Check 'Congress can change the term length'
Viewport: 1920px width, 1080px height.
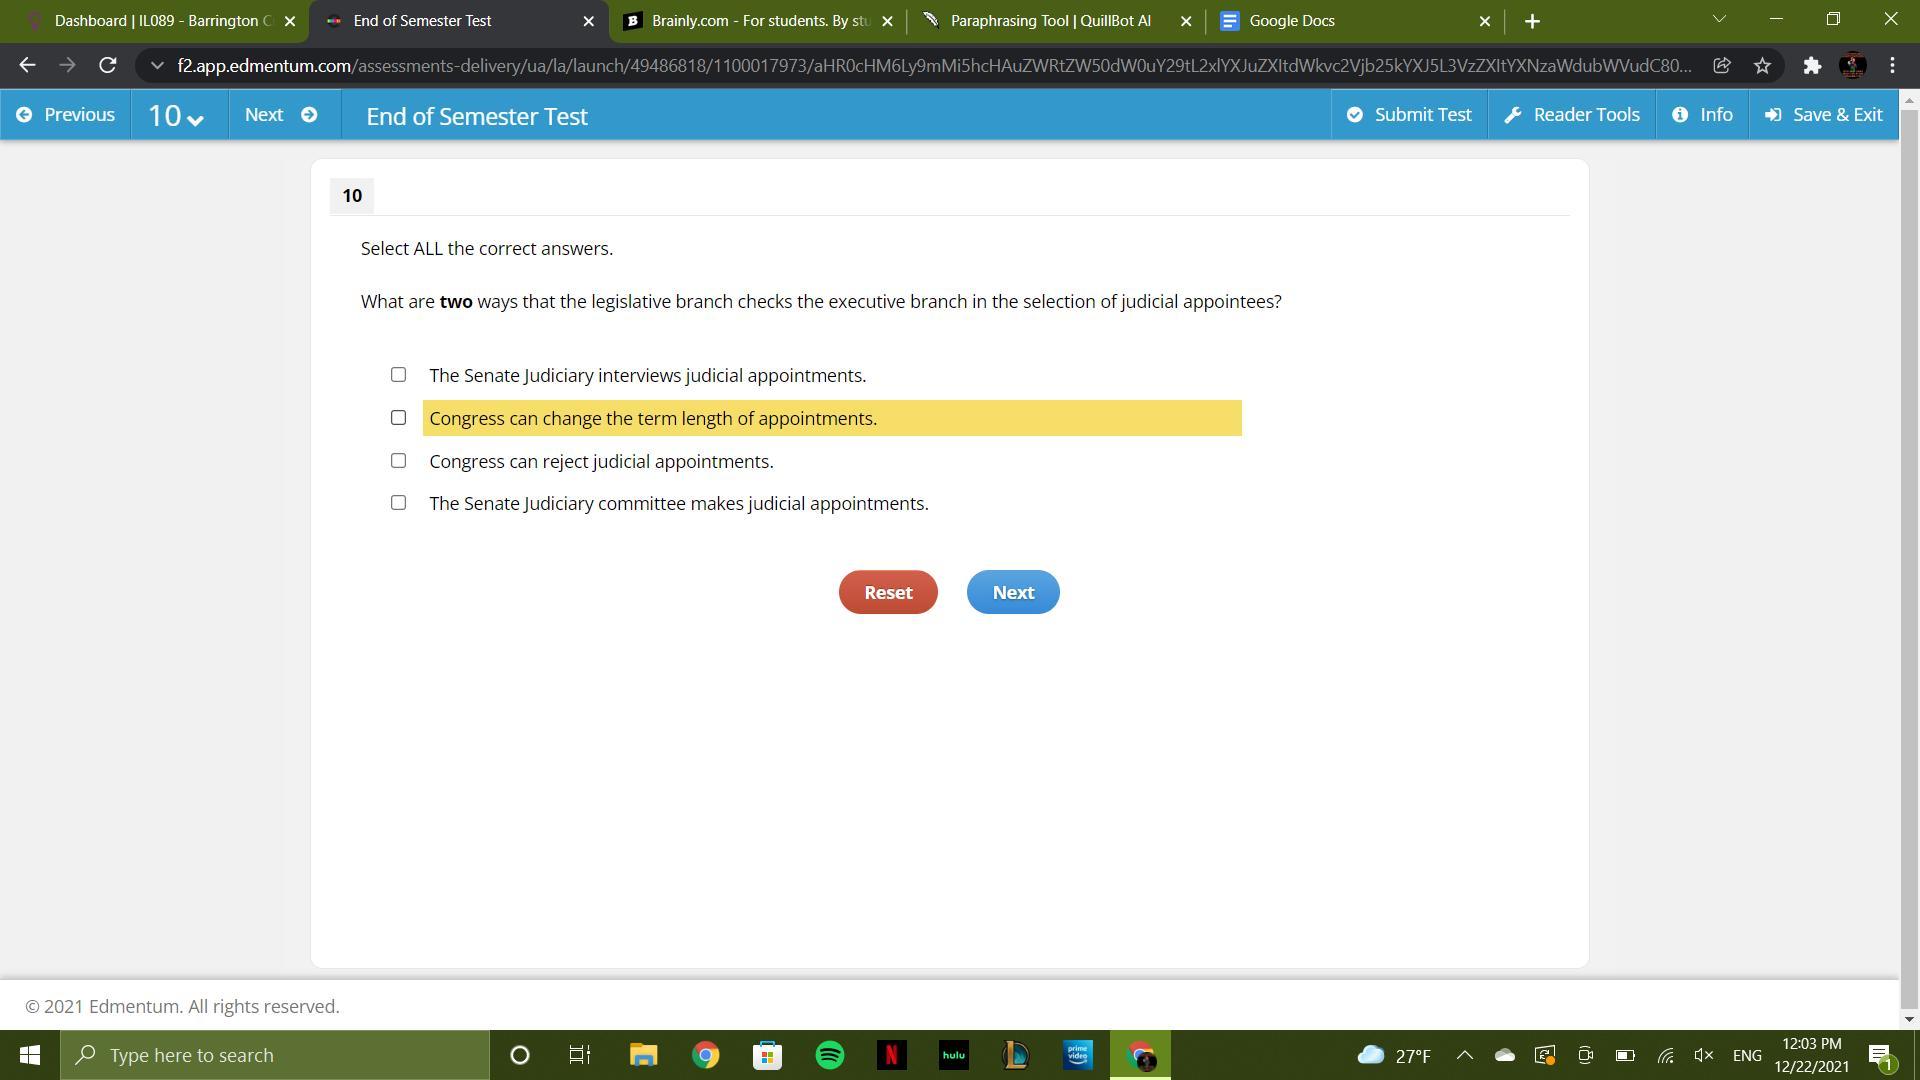click(x=398, y=417)
